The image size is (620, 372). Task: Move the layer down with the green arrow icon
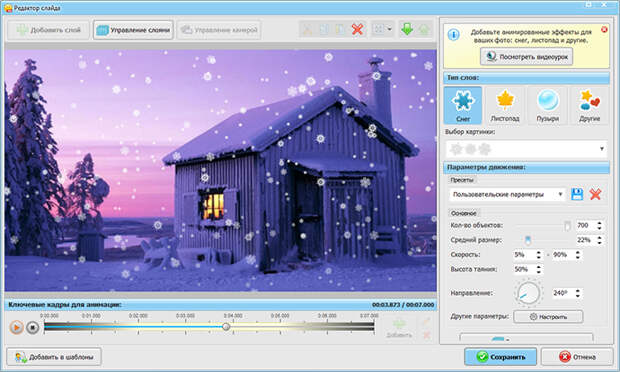(x=407, y=29)
